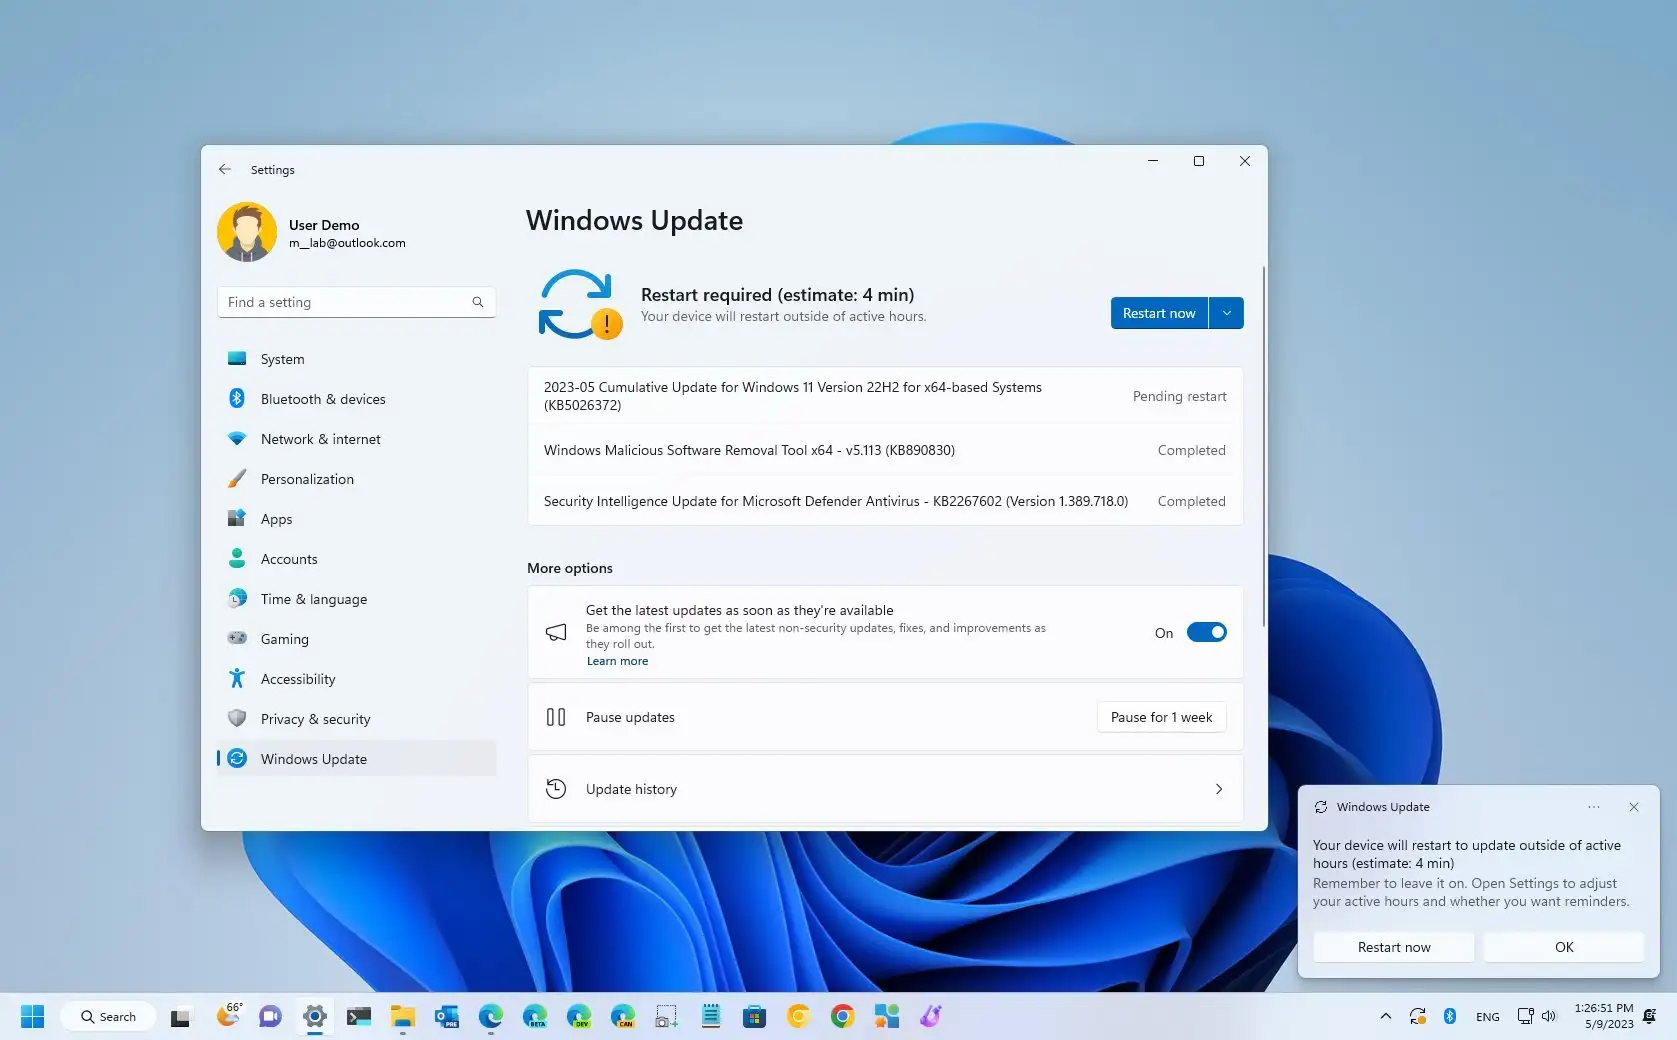Click the restart-required sync icon
This screenshot has height=1040, width=1677.
[580, 304]
